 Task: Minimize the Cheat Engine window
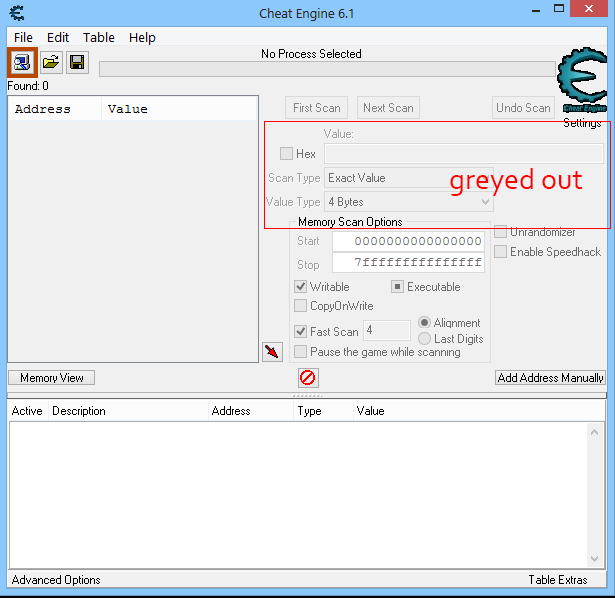(536, 9)
